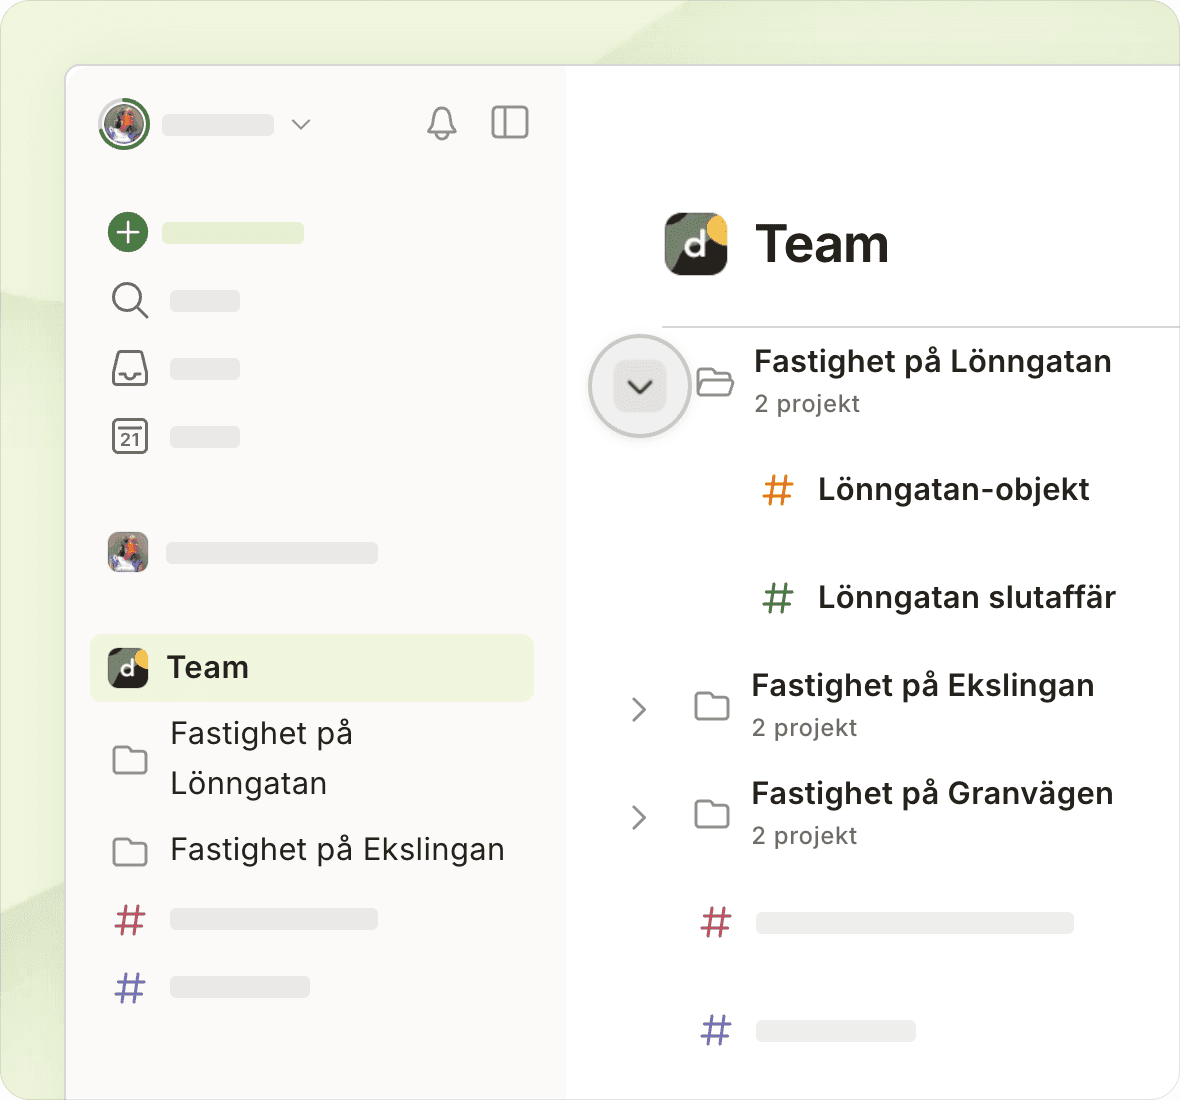
Task: Click the red hash project in sidebar
Action: (130, 919)
